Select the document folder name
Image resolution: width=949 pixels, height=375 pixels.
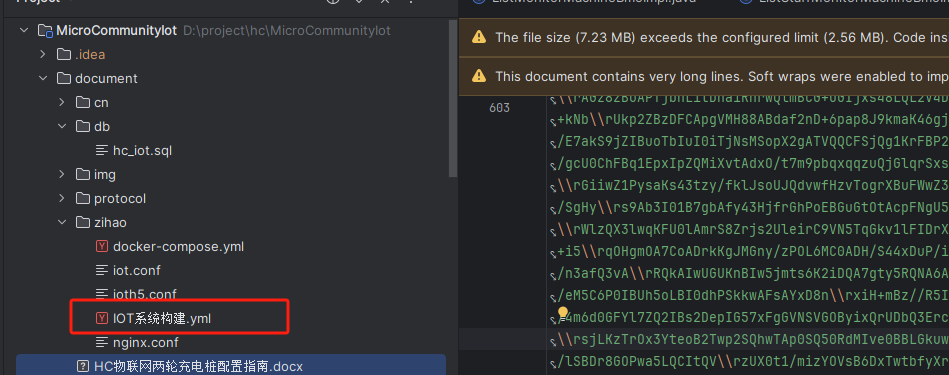107,79
